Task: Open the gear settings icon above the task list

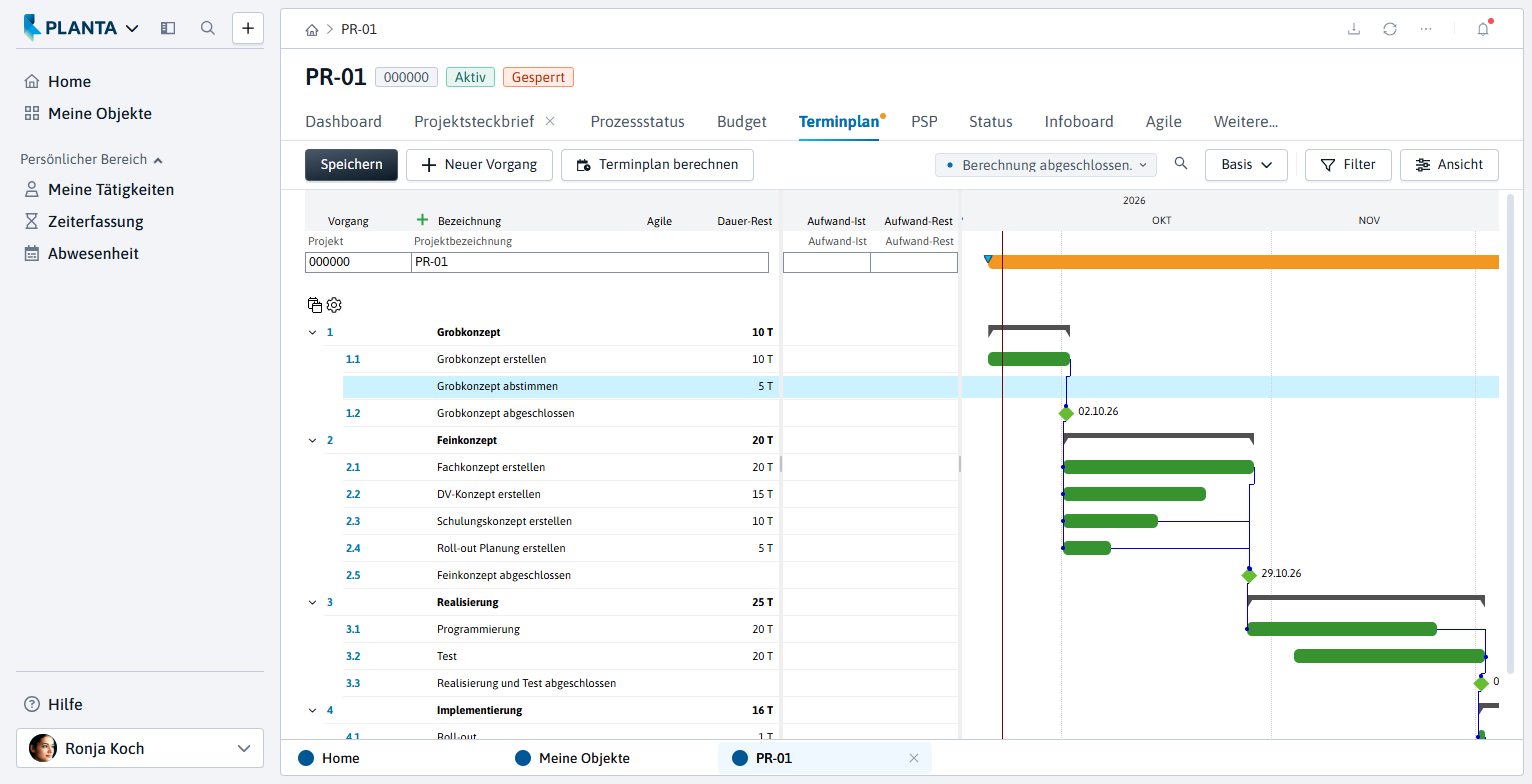Action: click(x=334, y=305)
